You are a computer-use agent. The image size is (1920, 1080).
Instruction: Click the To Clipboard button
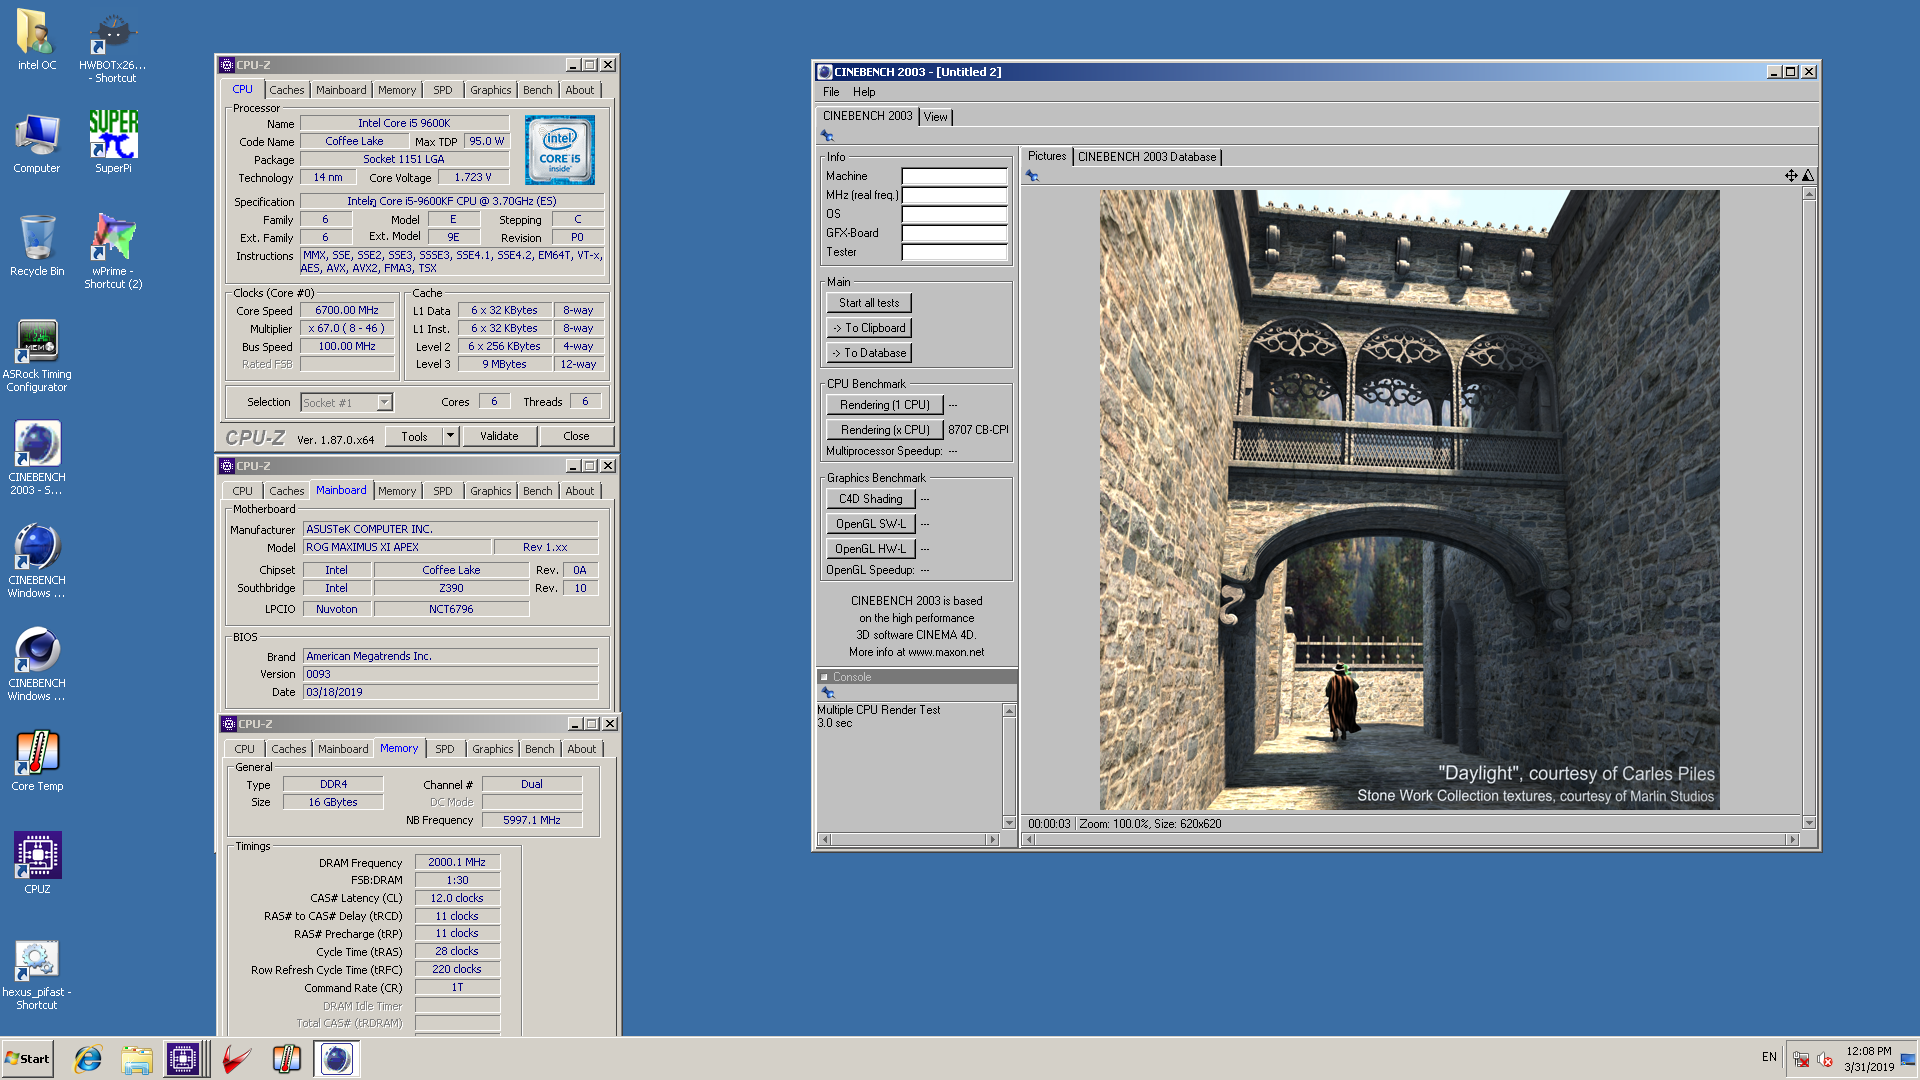(869, 328)
